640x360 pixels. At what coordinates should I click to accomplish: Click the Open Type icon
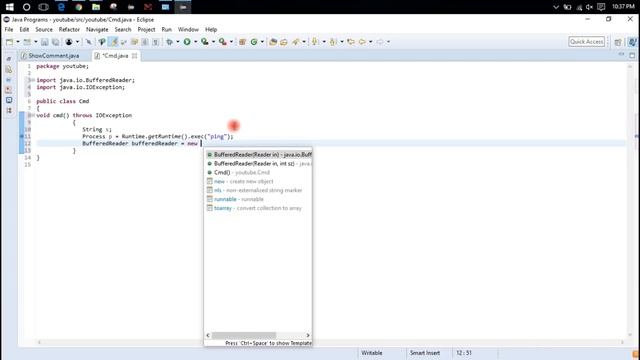point(273,42)
